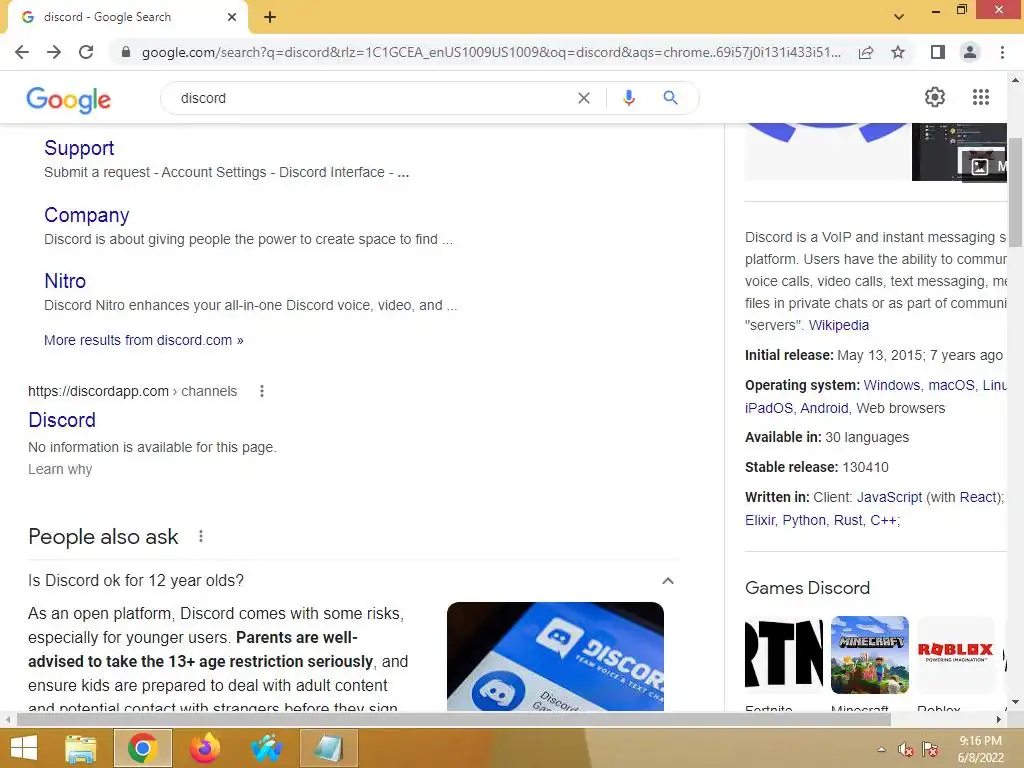Image resolution: width=1024 pixels, height=768 pixels.
Task: Go forward to the next page
Action: coord(54,52)
